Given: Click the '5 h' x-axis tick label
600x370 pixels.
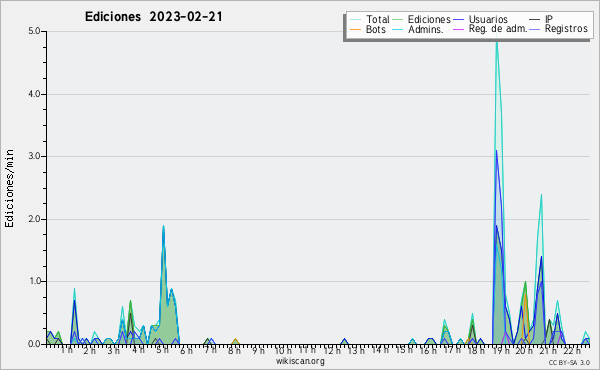Looking at the screenshot, I should (x=162, y=350).
